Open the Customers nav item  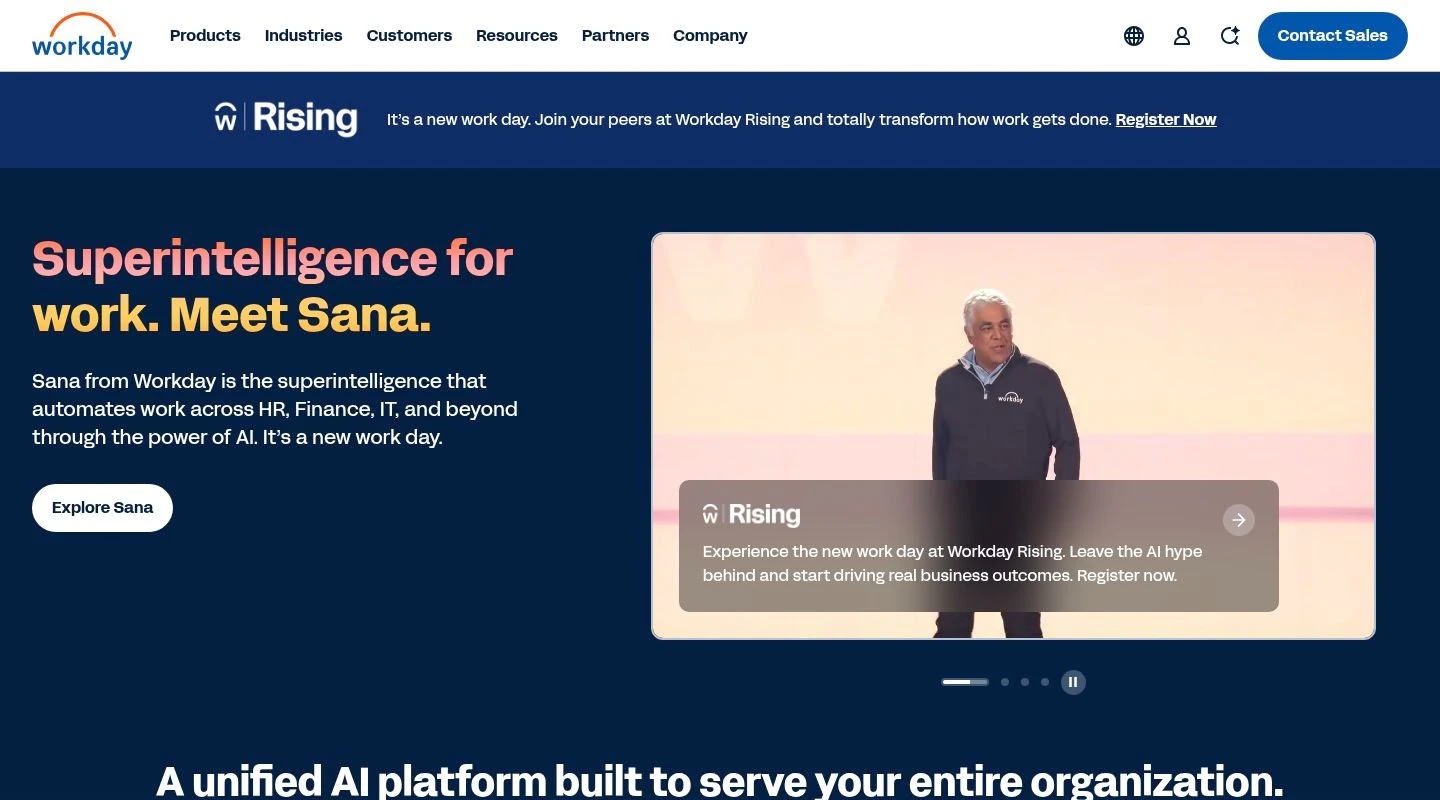[x=409, y=36]
